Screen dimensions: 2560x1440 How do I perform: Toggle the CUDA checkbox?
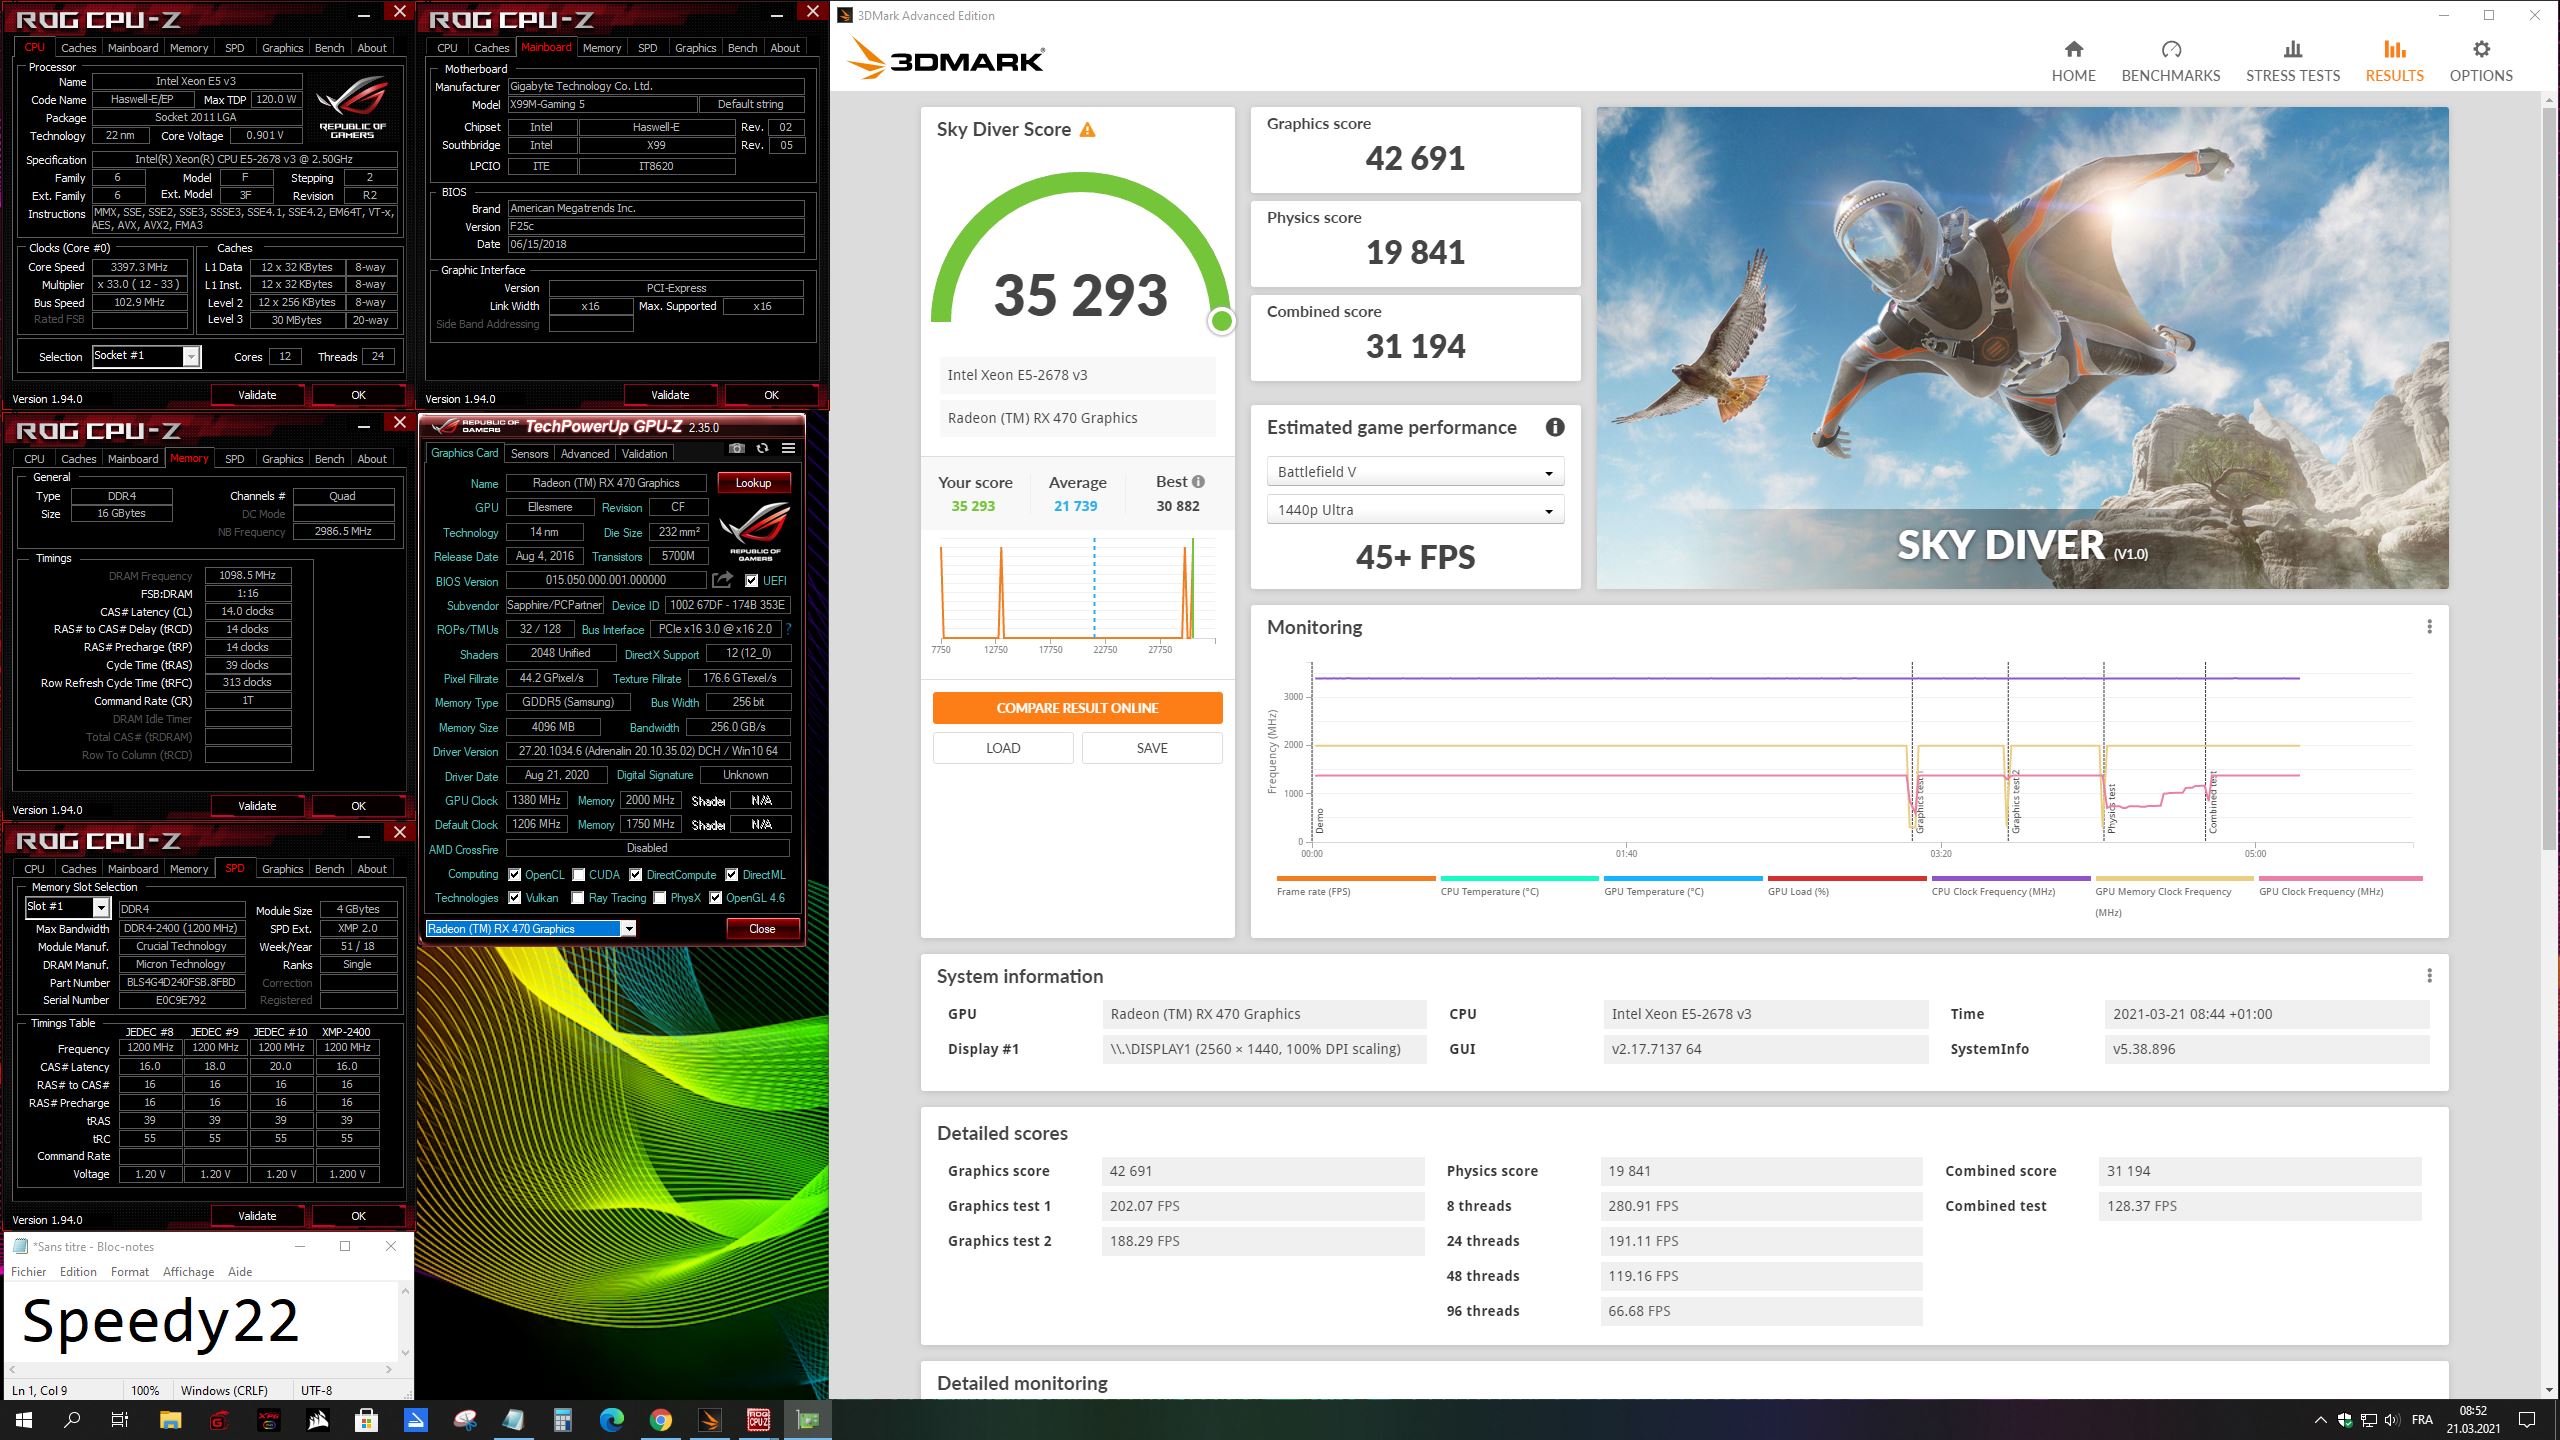pos(578,874)
